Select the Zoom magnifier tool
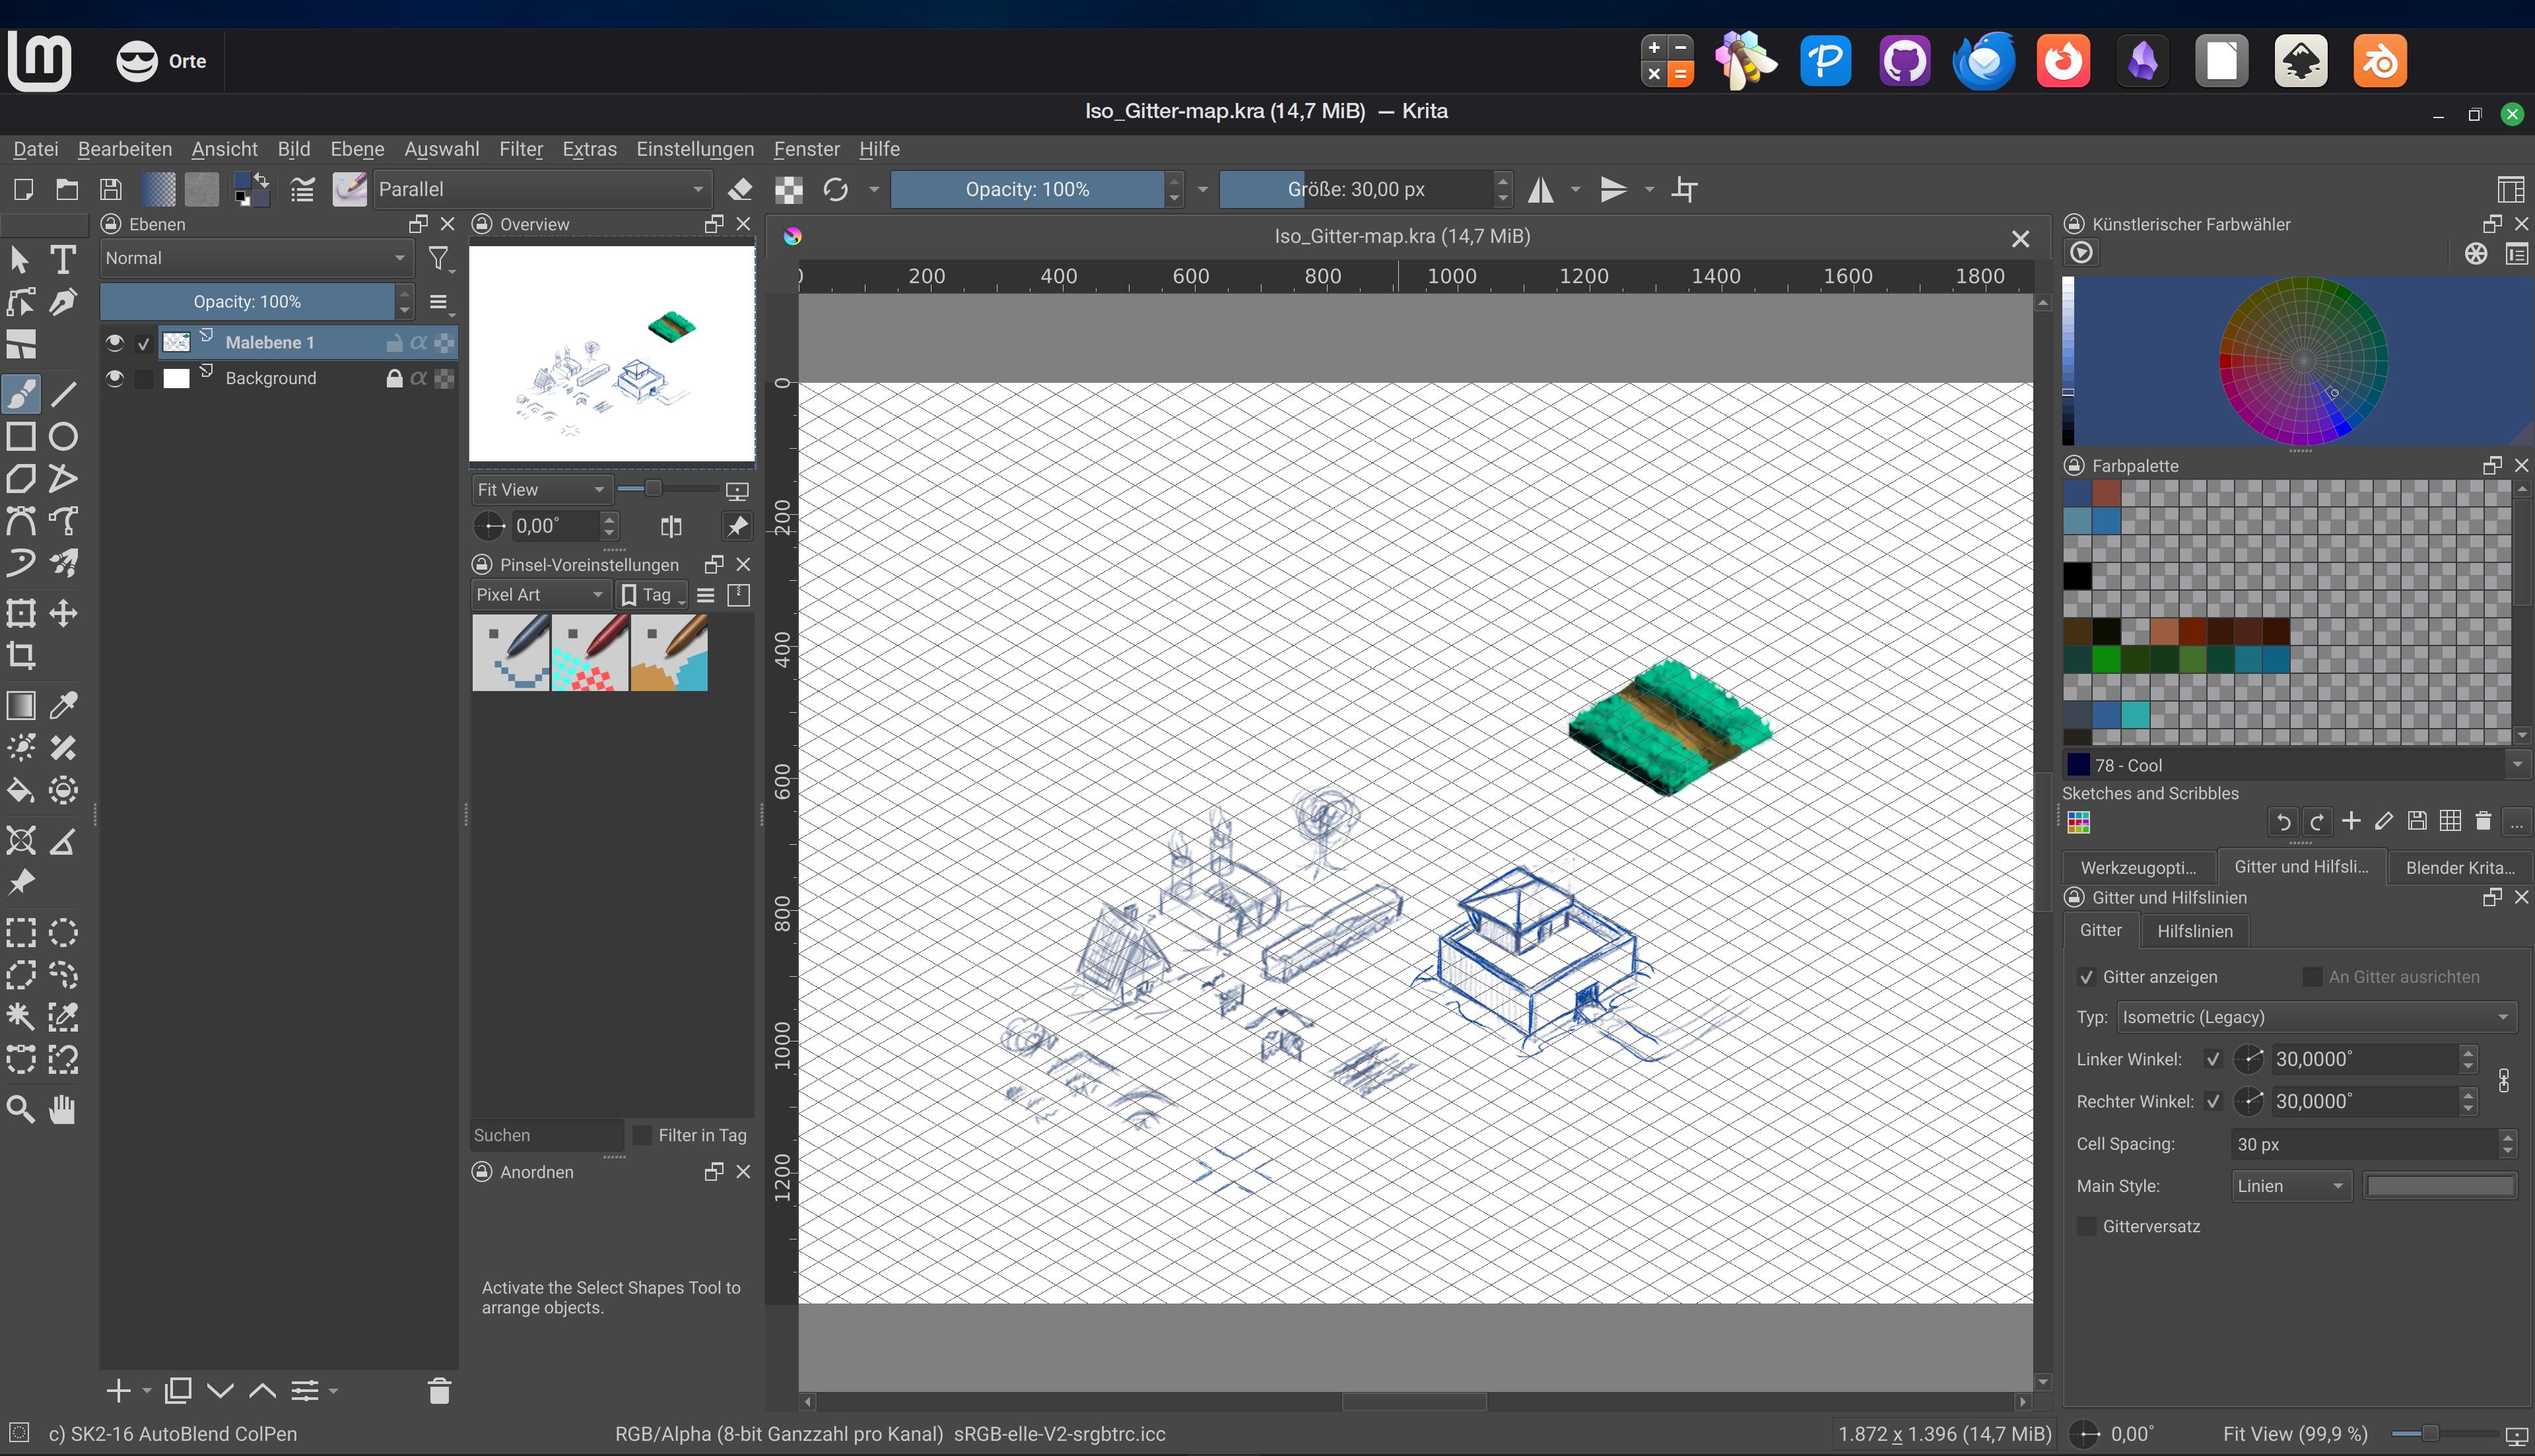Viewport: 2535px width, 1456px height. [x=21, y=1109]
